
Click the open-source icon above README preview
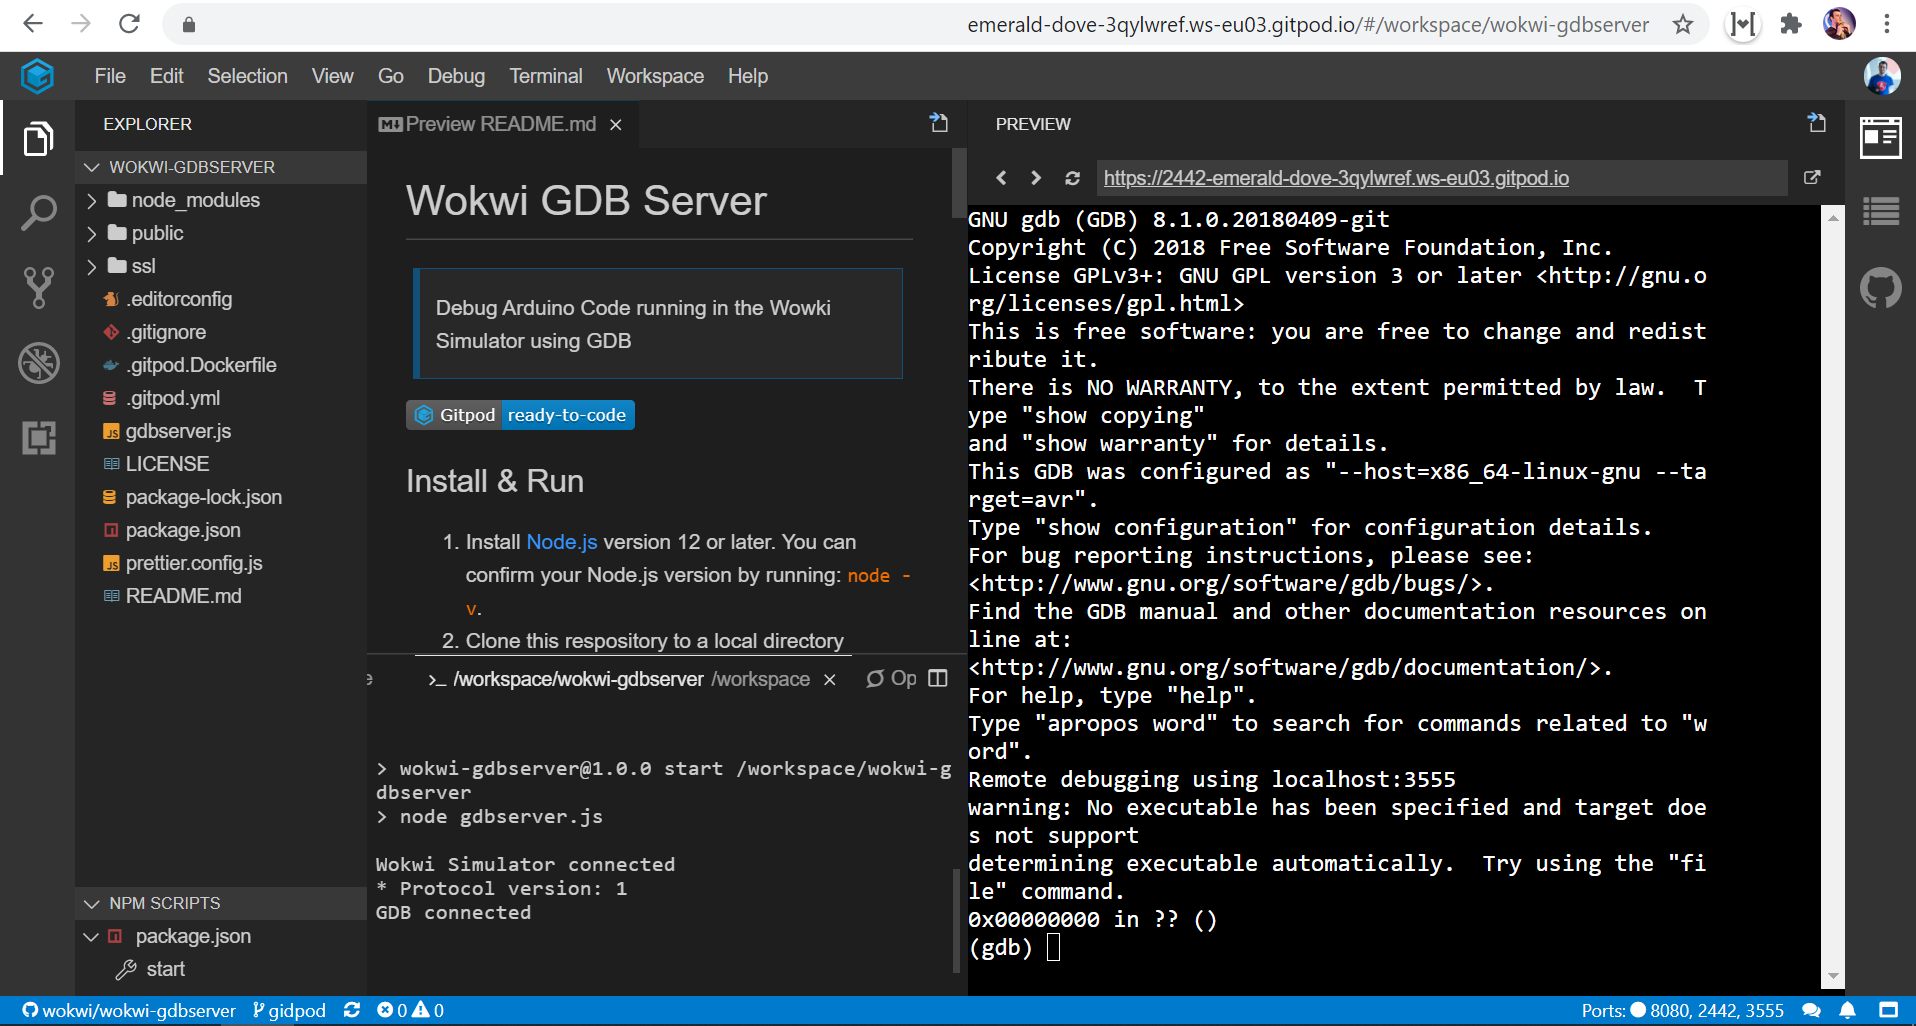coord(938,122)
